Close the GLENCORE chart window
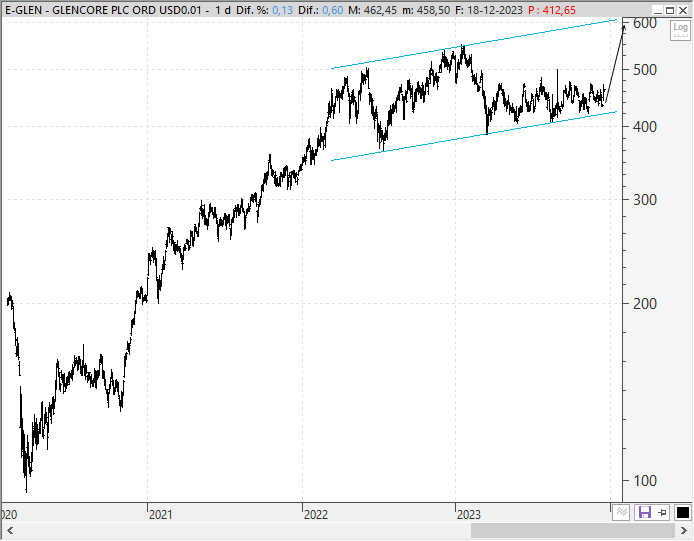The image size is (694, 541). (683, 10)
